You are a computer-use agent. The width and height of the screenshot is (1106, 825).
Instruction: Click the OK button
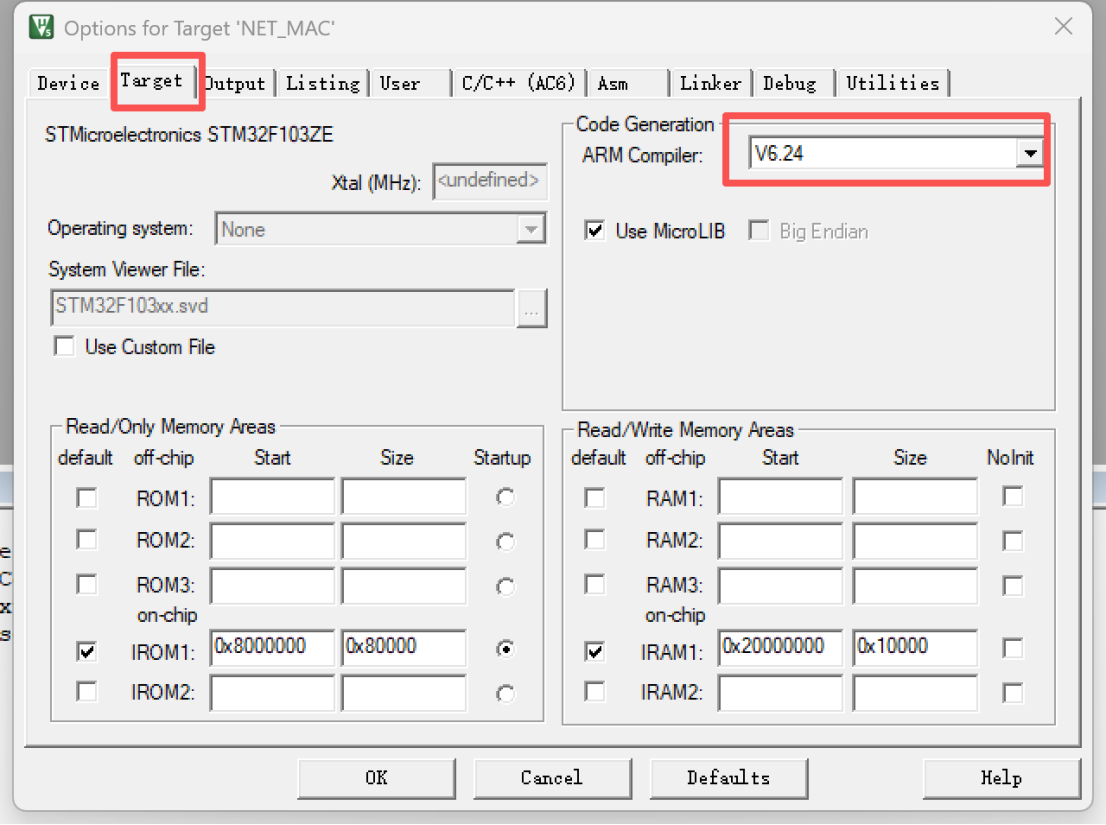[x=377, y=778]
